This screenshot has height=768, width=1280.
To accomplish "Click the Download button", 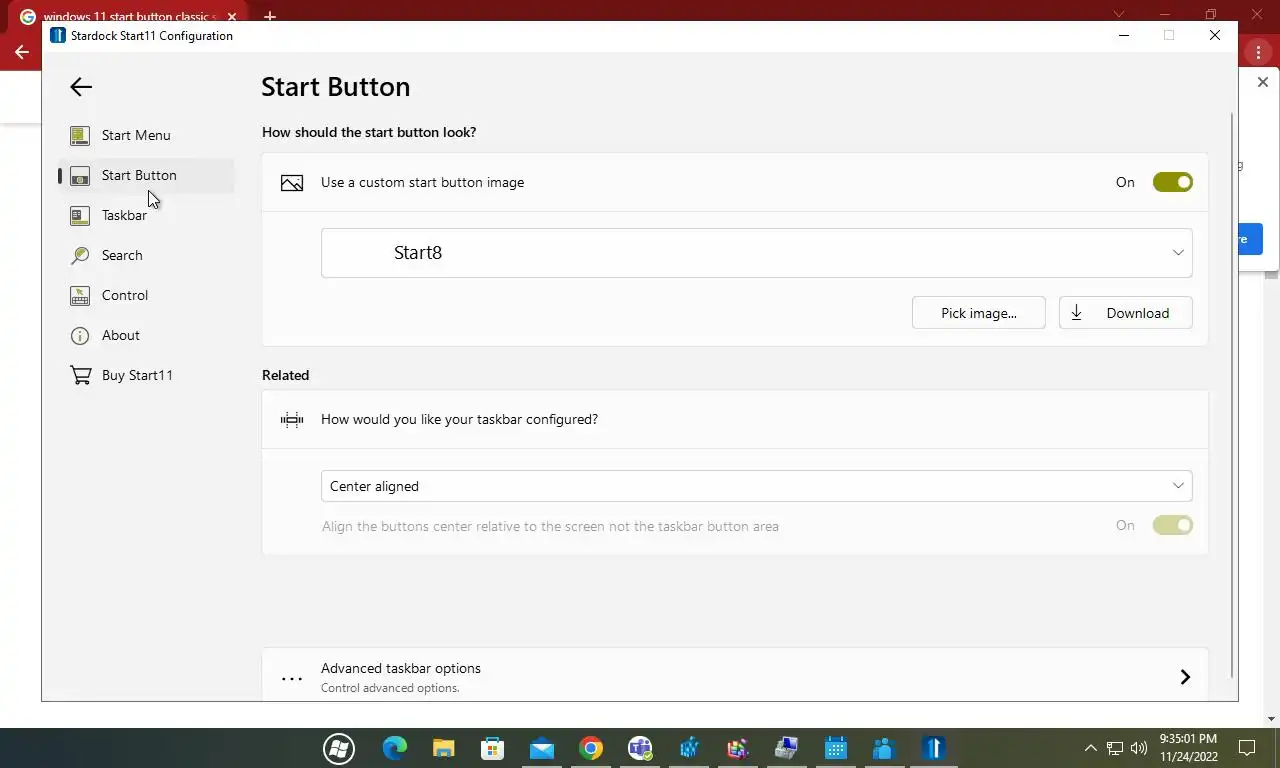I will [x=1125, y=313].
